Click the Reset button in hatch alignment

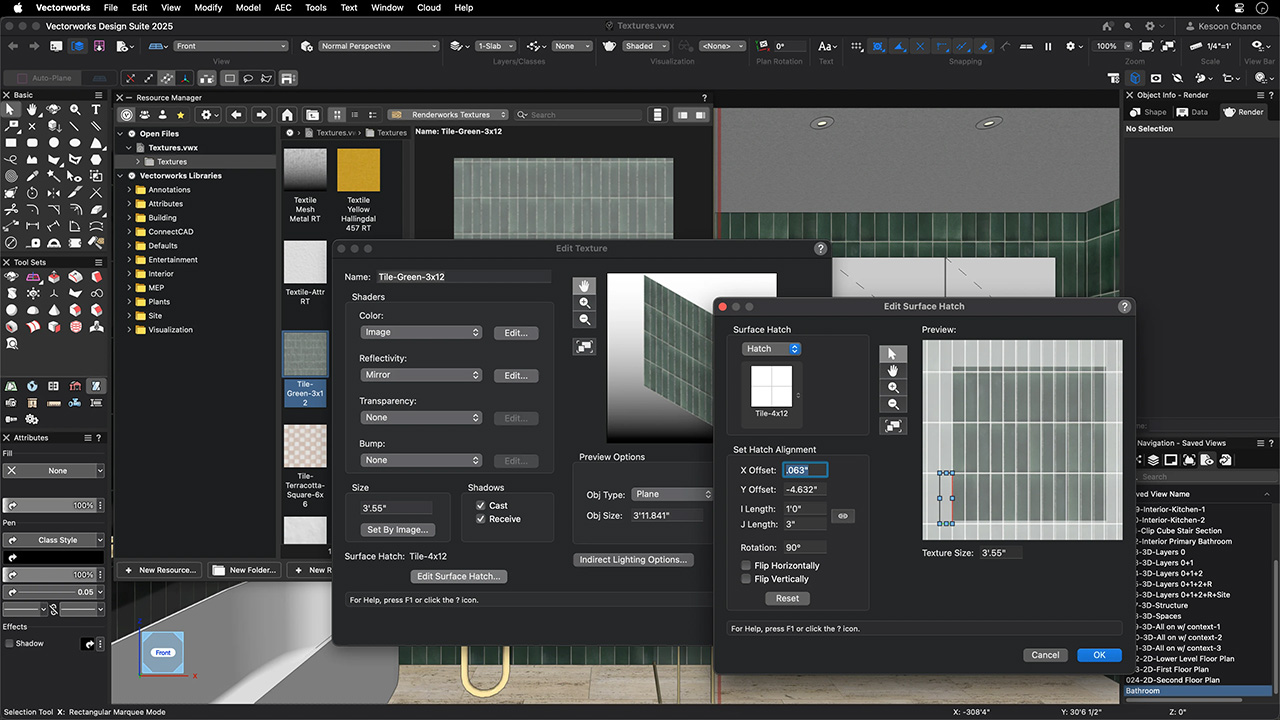787,598
